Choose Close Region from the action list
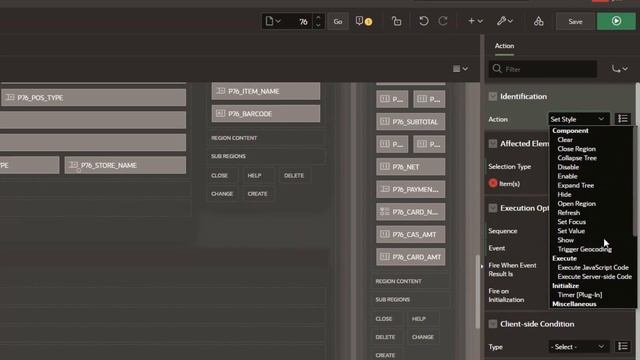Viewport: 640px width, 360px height. point(576,149)
